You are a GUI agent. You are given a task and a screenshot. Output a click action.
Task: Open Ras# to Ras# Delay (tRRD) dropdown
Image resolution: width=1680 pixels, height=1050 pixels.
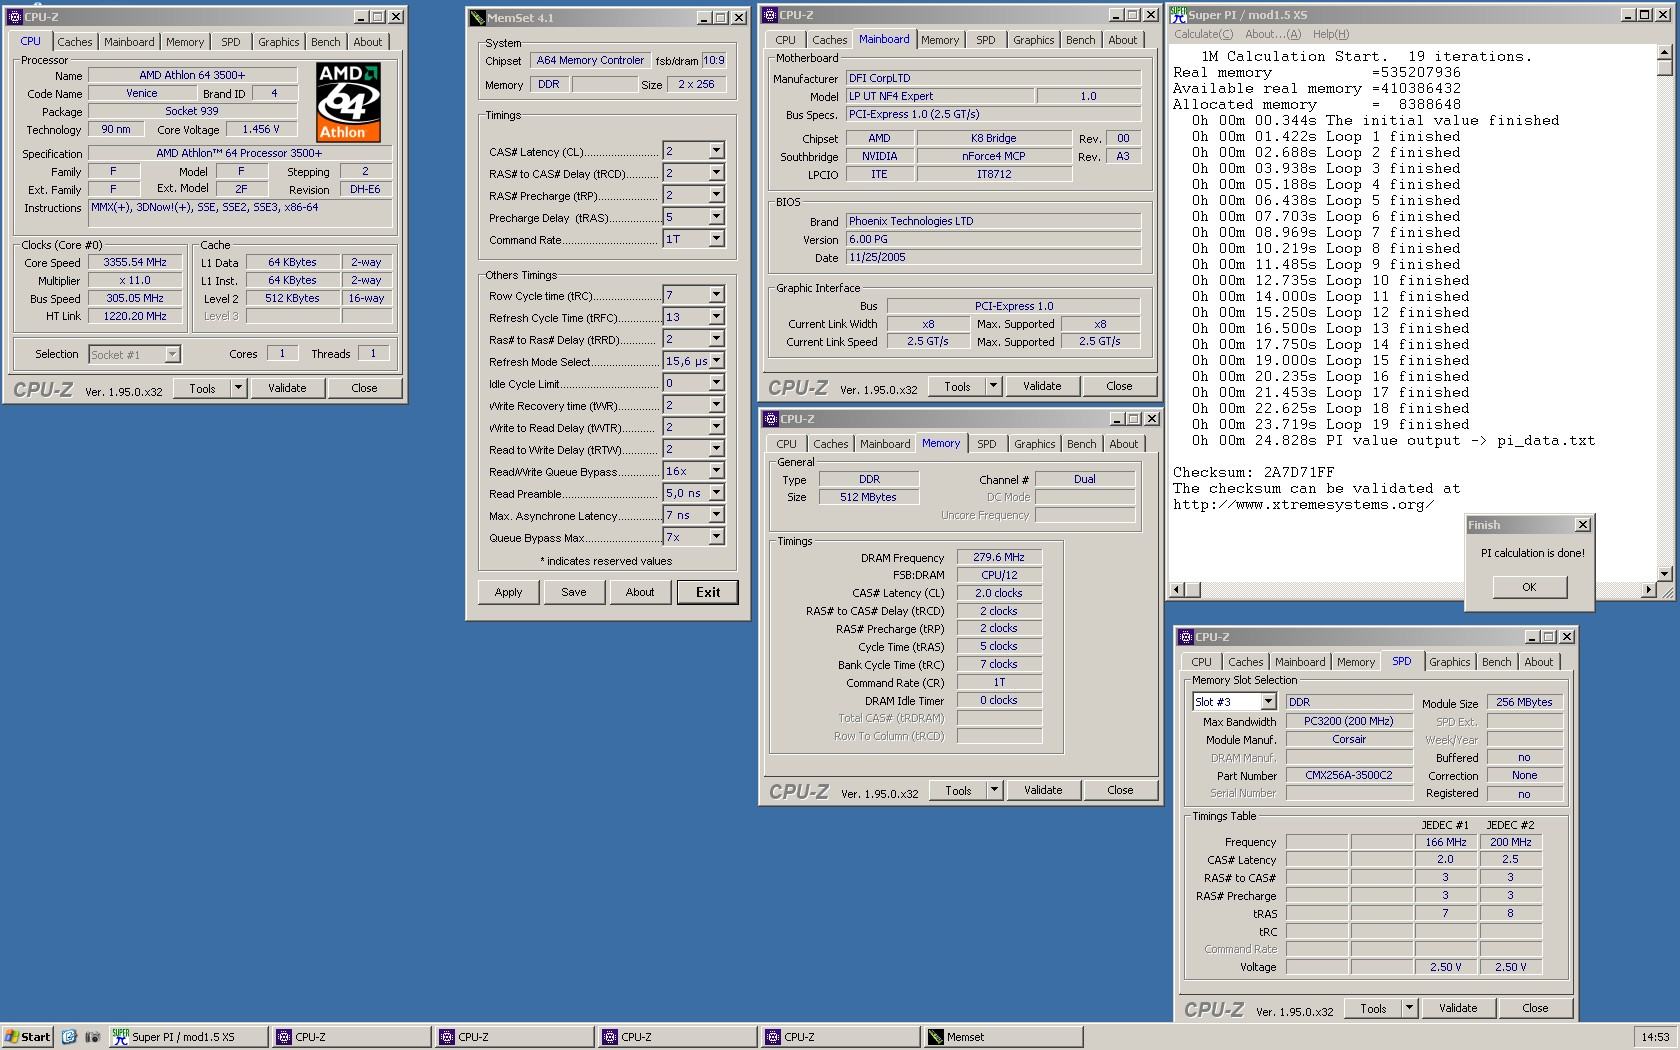(716, 339)
